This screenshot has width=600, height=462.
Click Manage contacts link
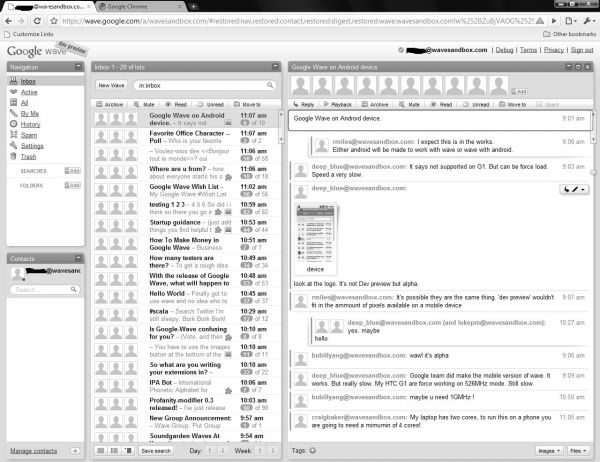34,451
